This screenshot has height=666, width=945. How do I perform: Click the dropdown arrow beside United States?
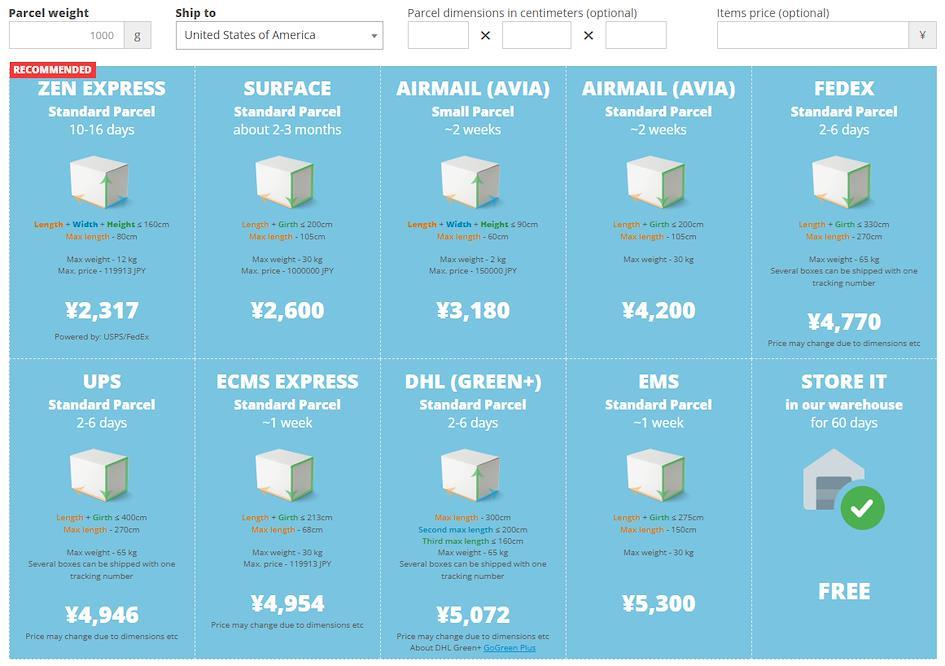(x=374, y=36)
